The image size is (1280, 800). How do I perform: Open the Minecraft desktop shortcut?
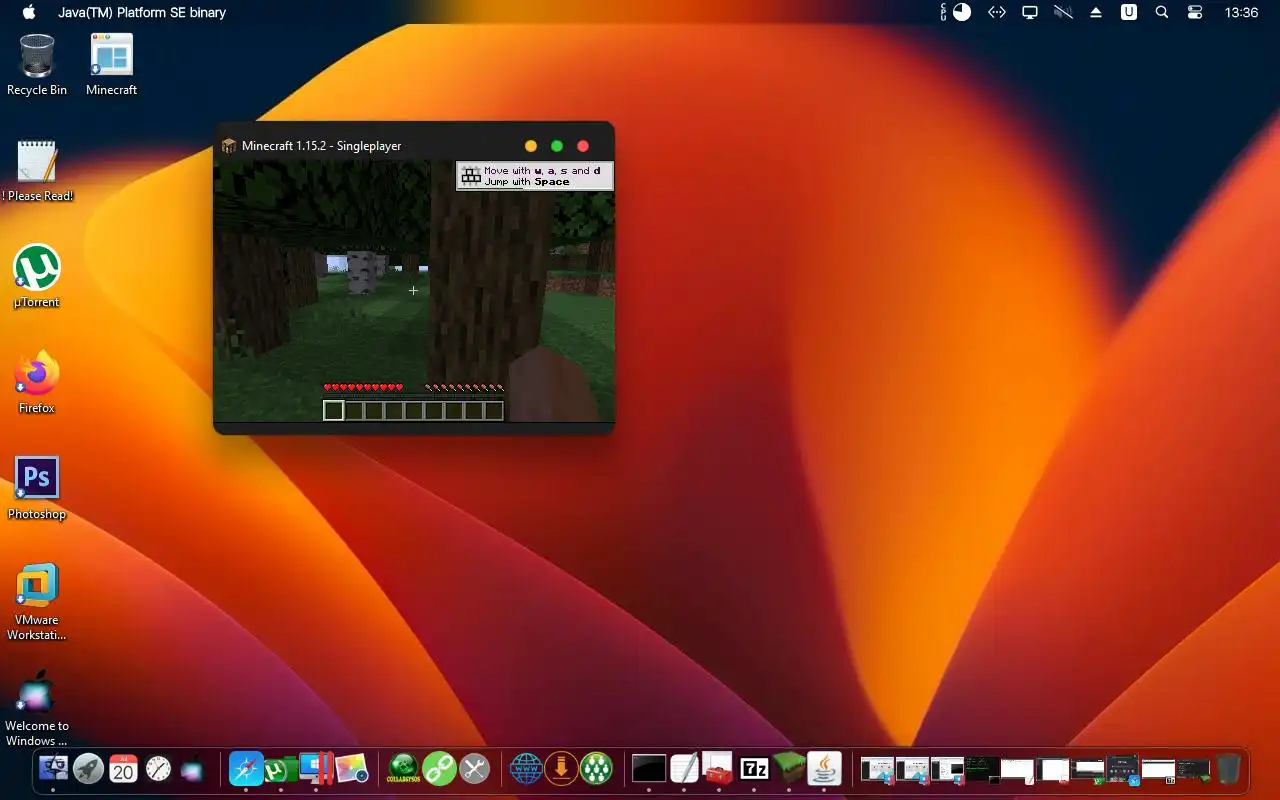click(x=111, y=64)
